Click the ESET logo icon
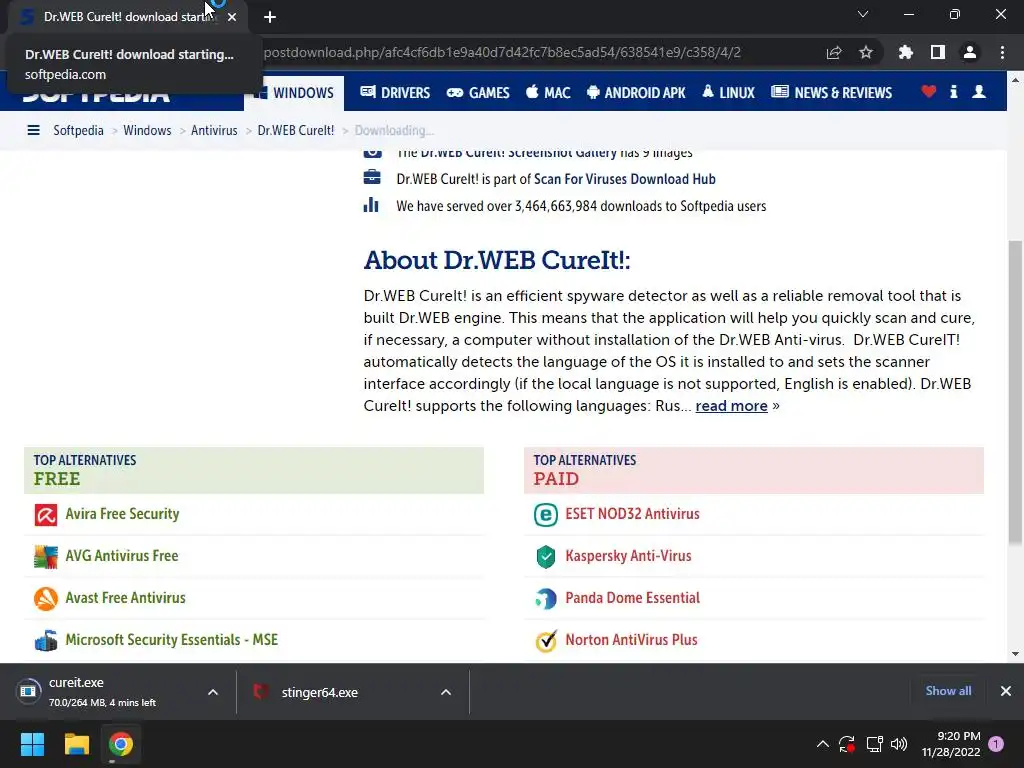 pyautogui.click(x=546, y=515)
